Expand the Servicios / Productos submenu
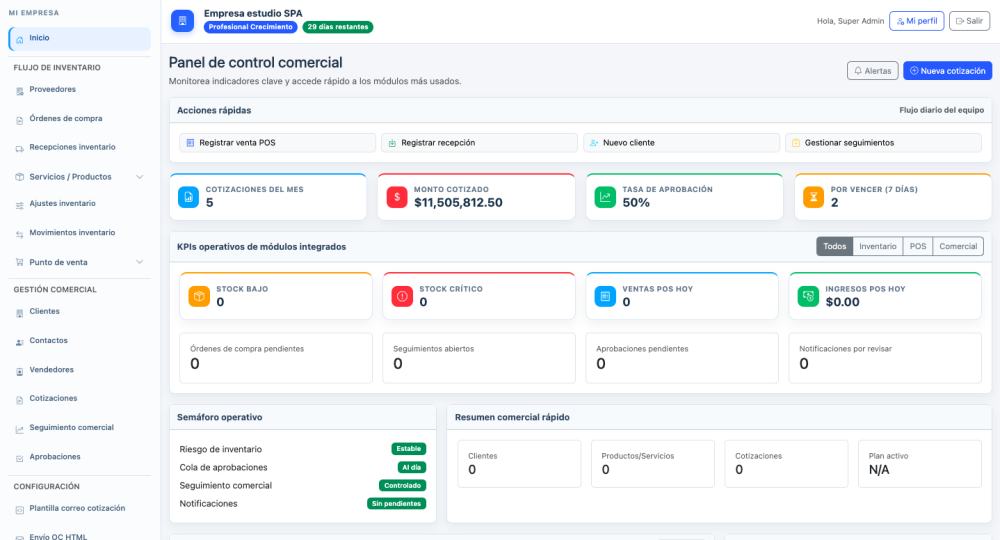Image resolution: width=1000 pixels, height=540 pixels. pyautogui.click(x=139, y=177)
